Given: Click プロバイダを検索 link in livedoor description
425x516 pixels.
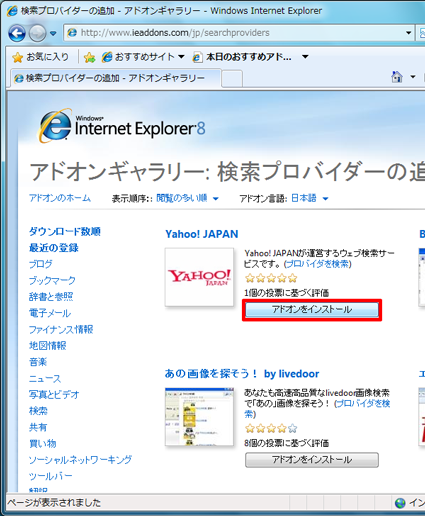Looking at the screenshot, I should pyautogui.click(x=362, y=403).
